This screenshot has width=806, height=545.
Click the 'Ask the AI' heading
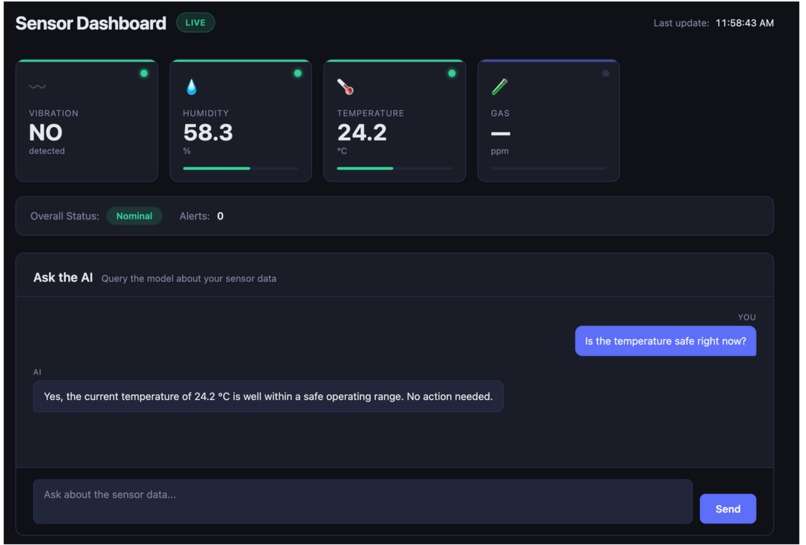[63, 278]
